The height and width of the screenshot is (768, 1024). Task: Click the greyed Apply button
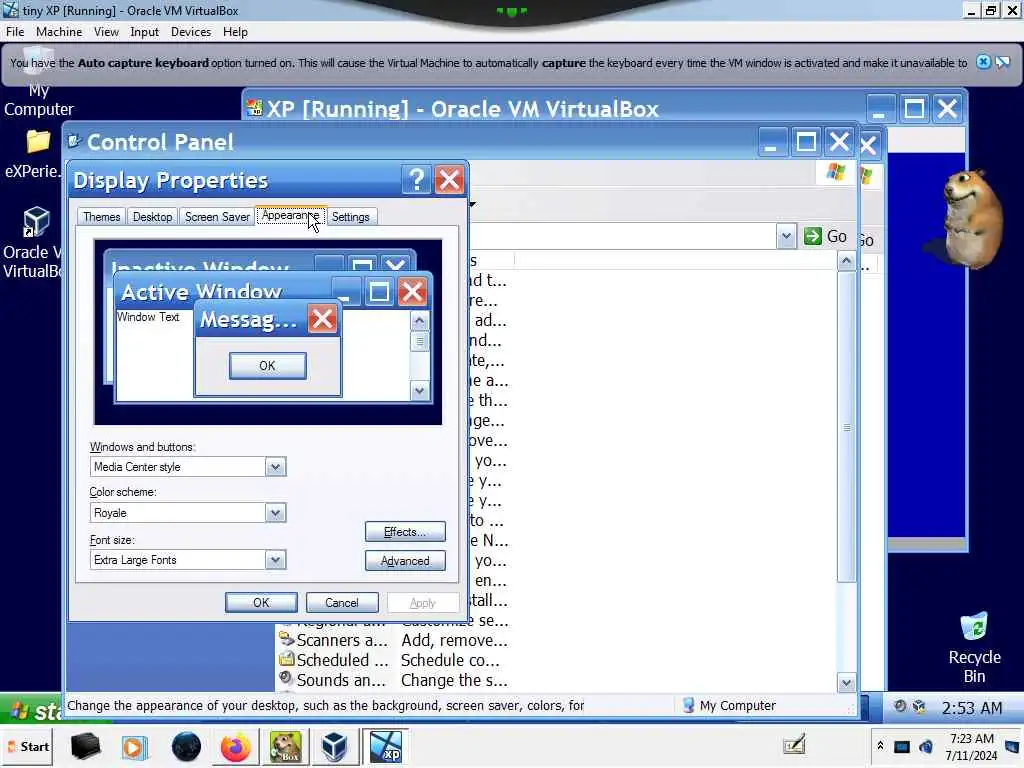click(x=423, y=602)
